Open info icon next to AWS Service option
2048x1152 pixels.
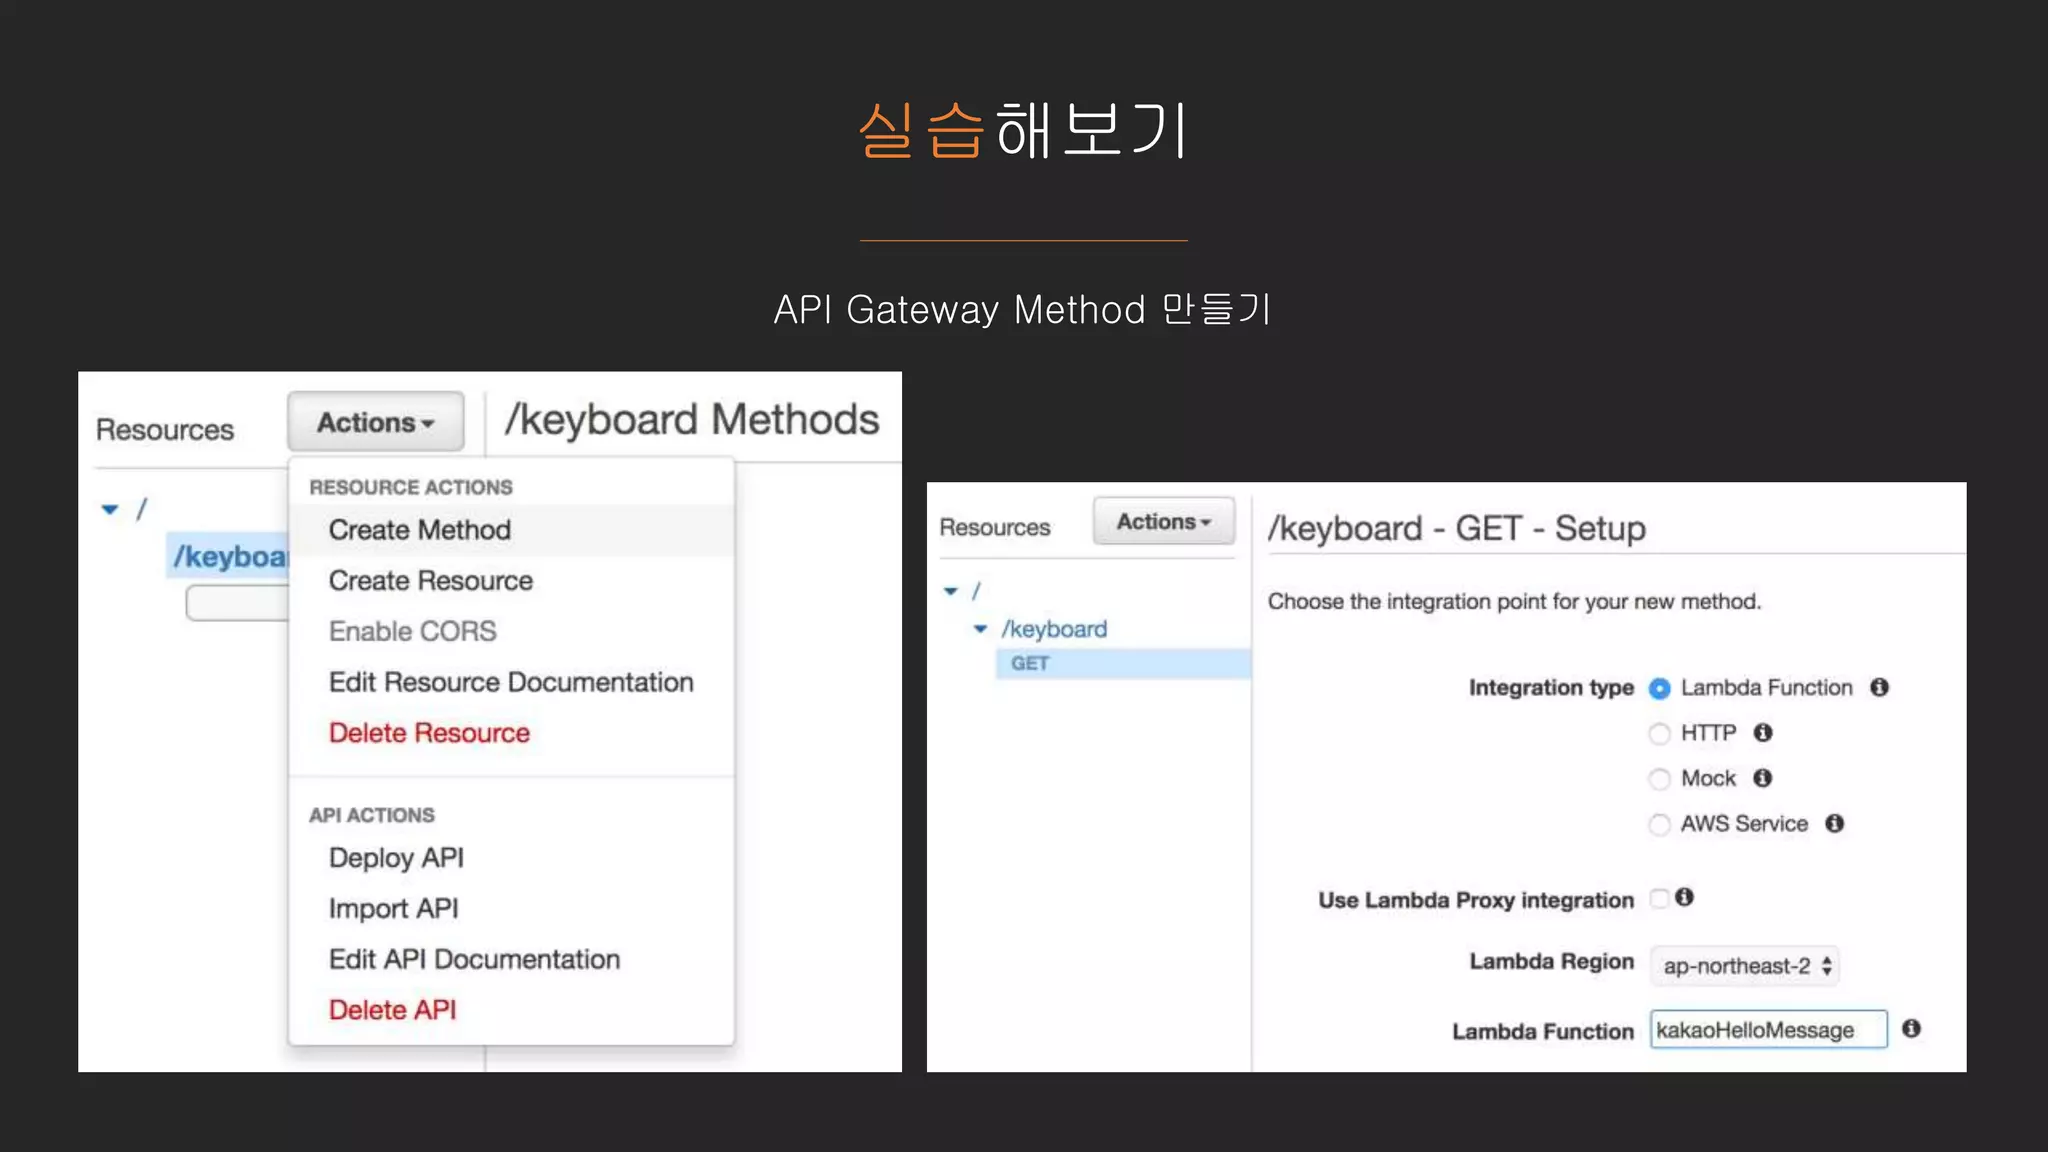[x=1835, y=823]
